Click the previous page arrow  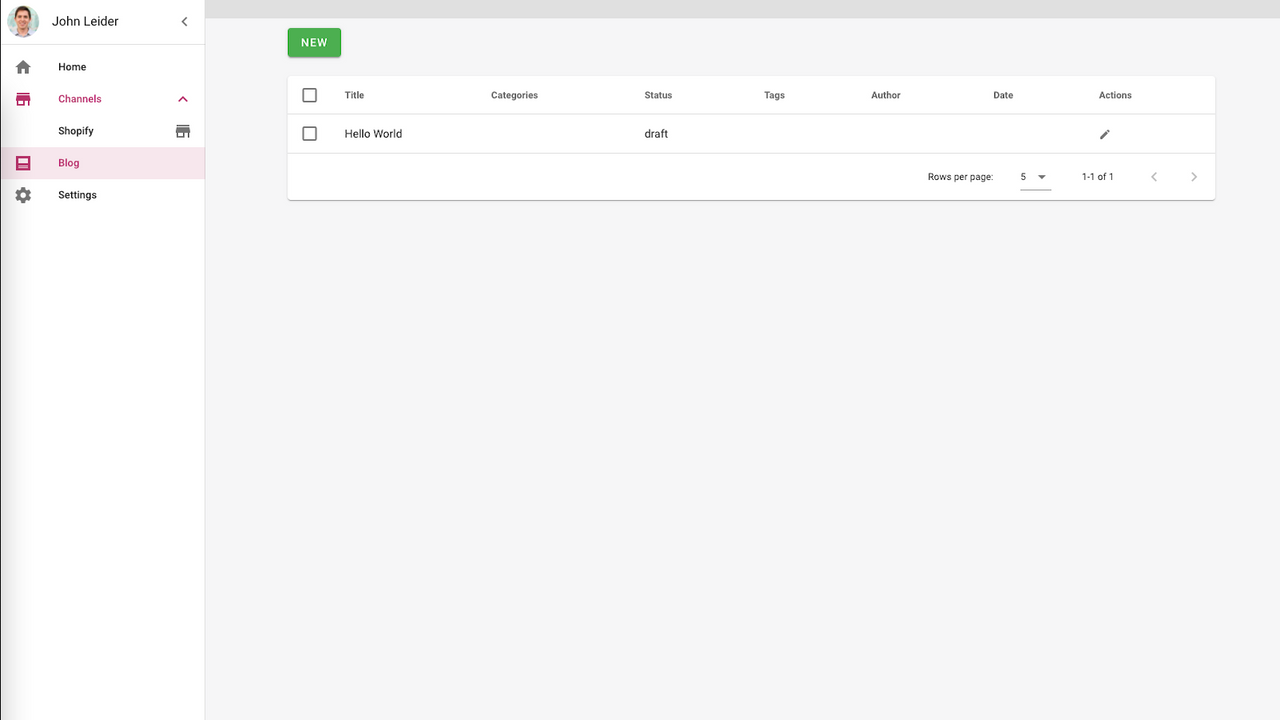point(1154,176)
